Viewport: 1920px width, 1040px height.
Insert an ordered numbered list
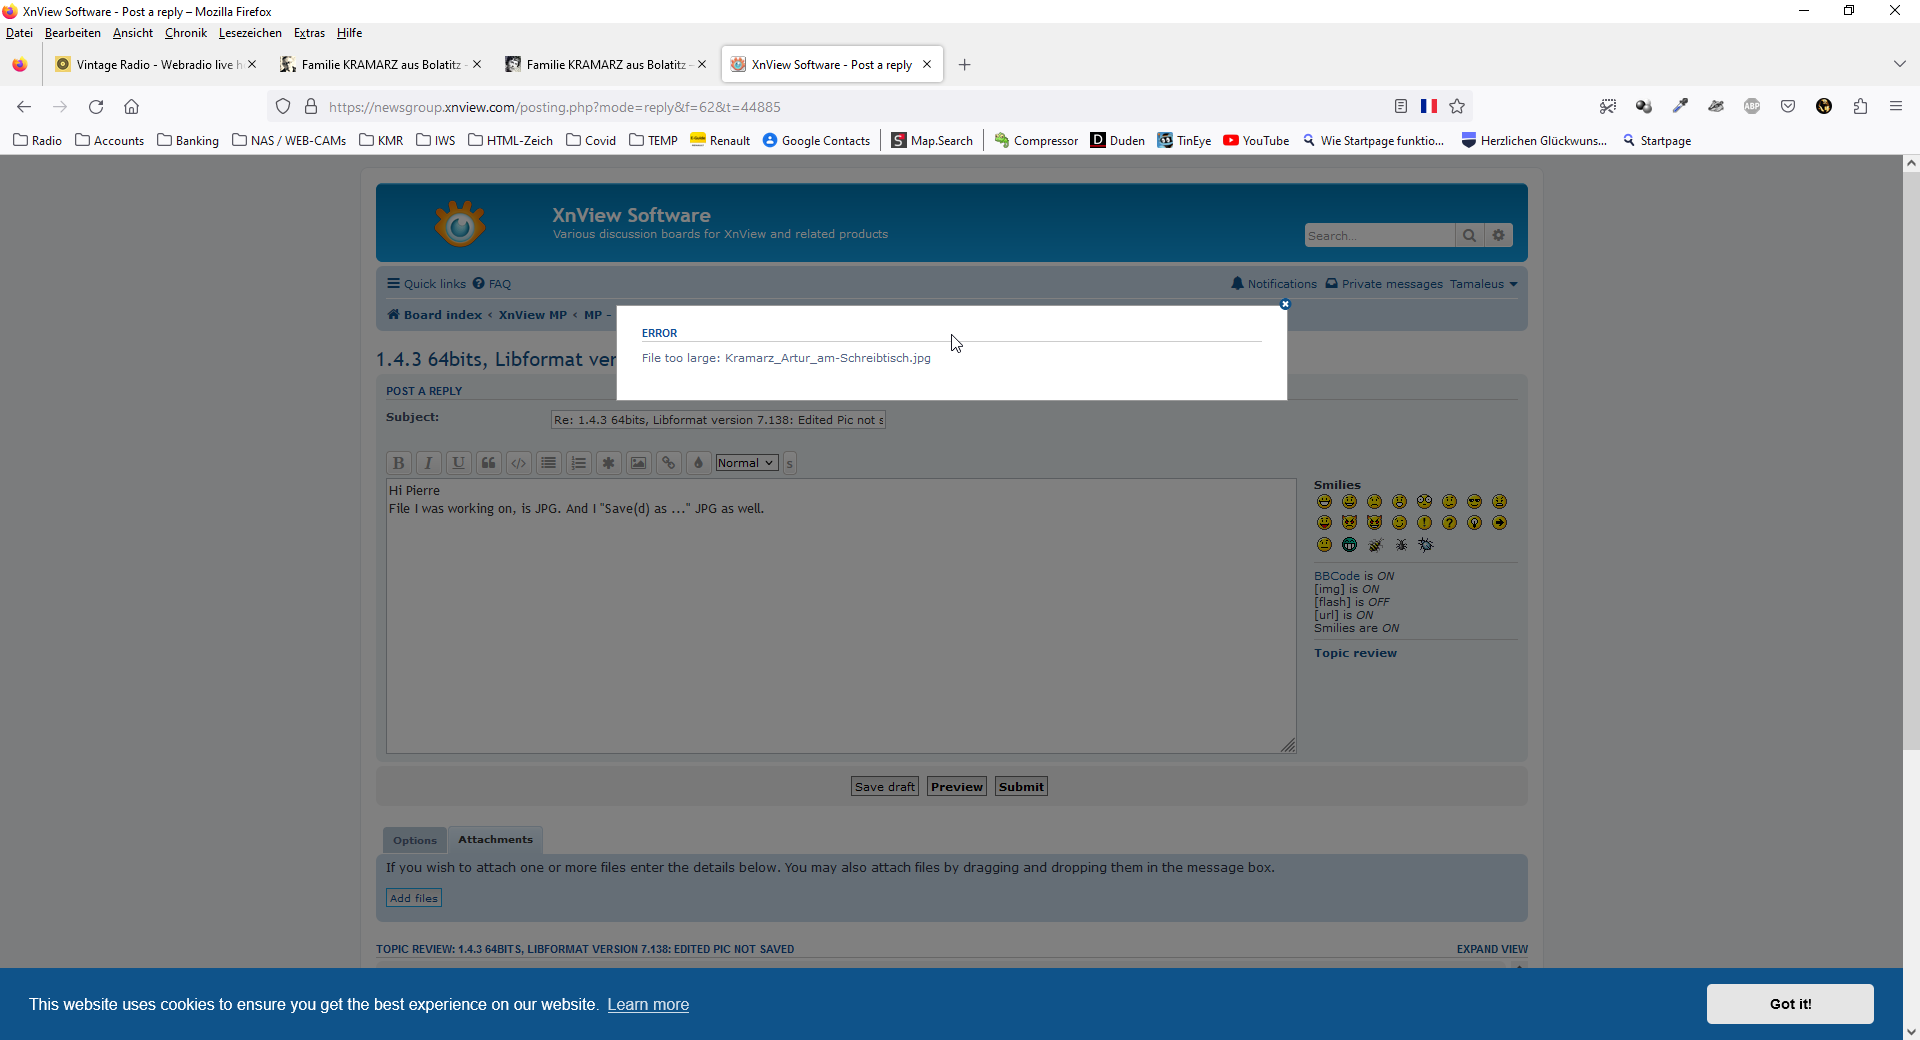578,463
